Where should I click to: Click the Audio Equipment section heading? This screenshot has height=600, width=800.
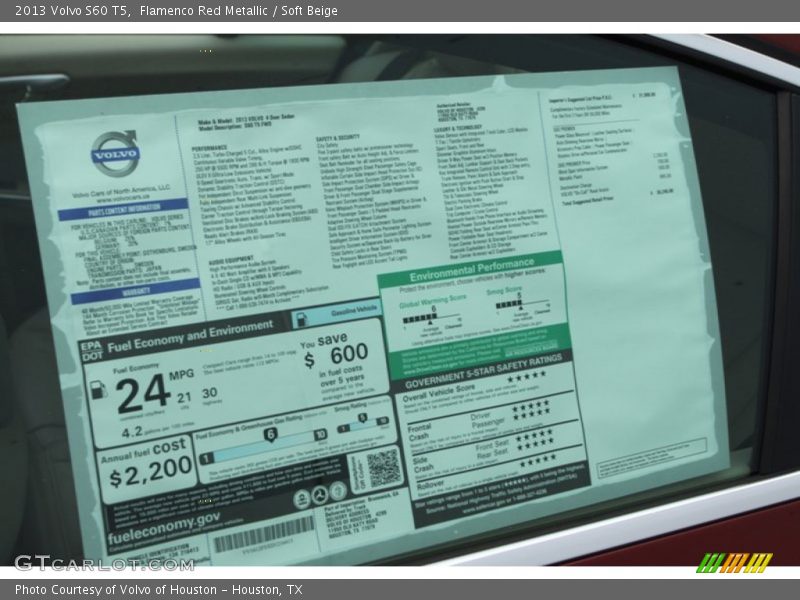[231, 261]
